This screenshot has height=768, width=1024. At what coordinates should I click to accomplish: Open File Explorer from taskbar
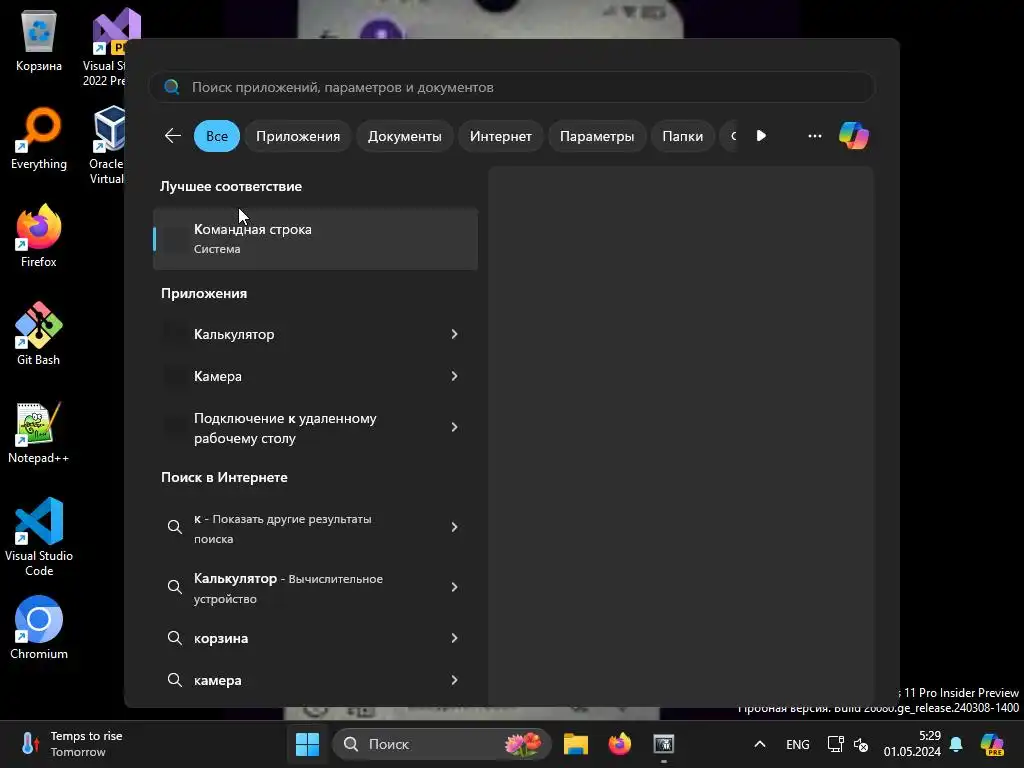click(x=576, y=744)
